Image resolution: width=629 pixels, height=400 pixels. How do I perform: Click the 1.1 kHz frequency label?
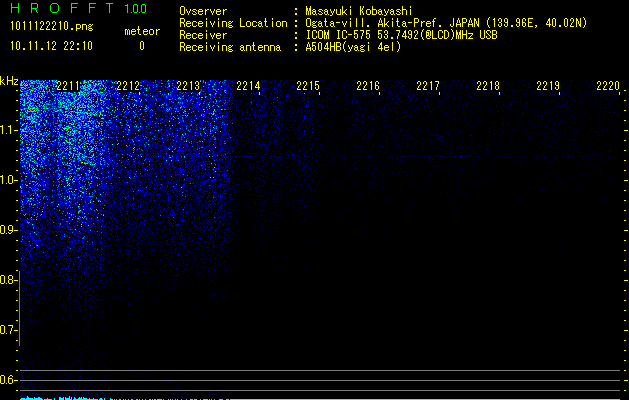click(x=8, y=130)
